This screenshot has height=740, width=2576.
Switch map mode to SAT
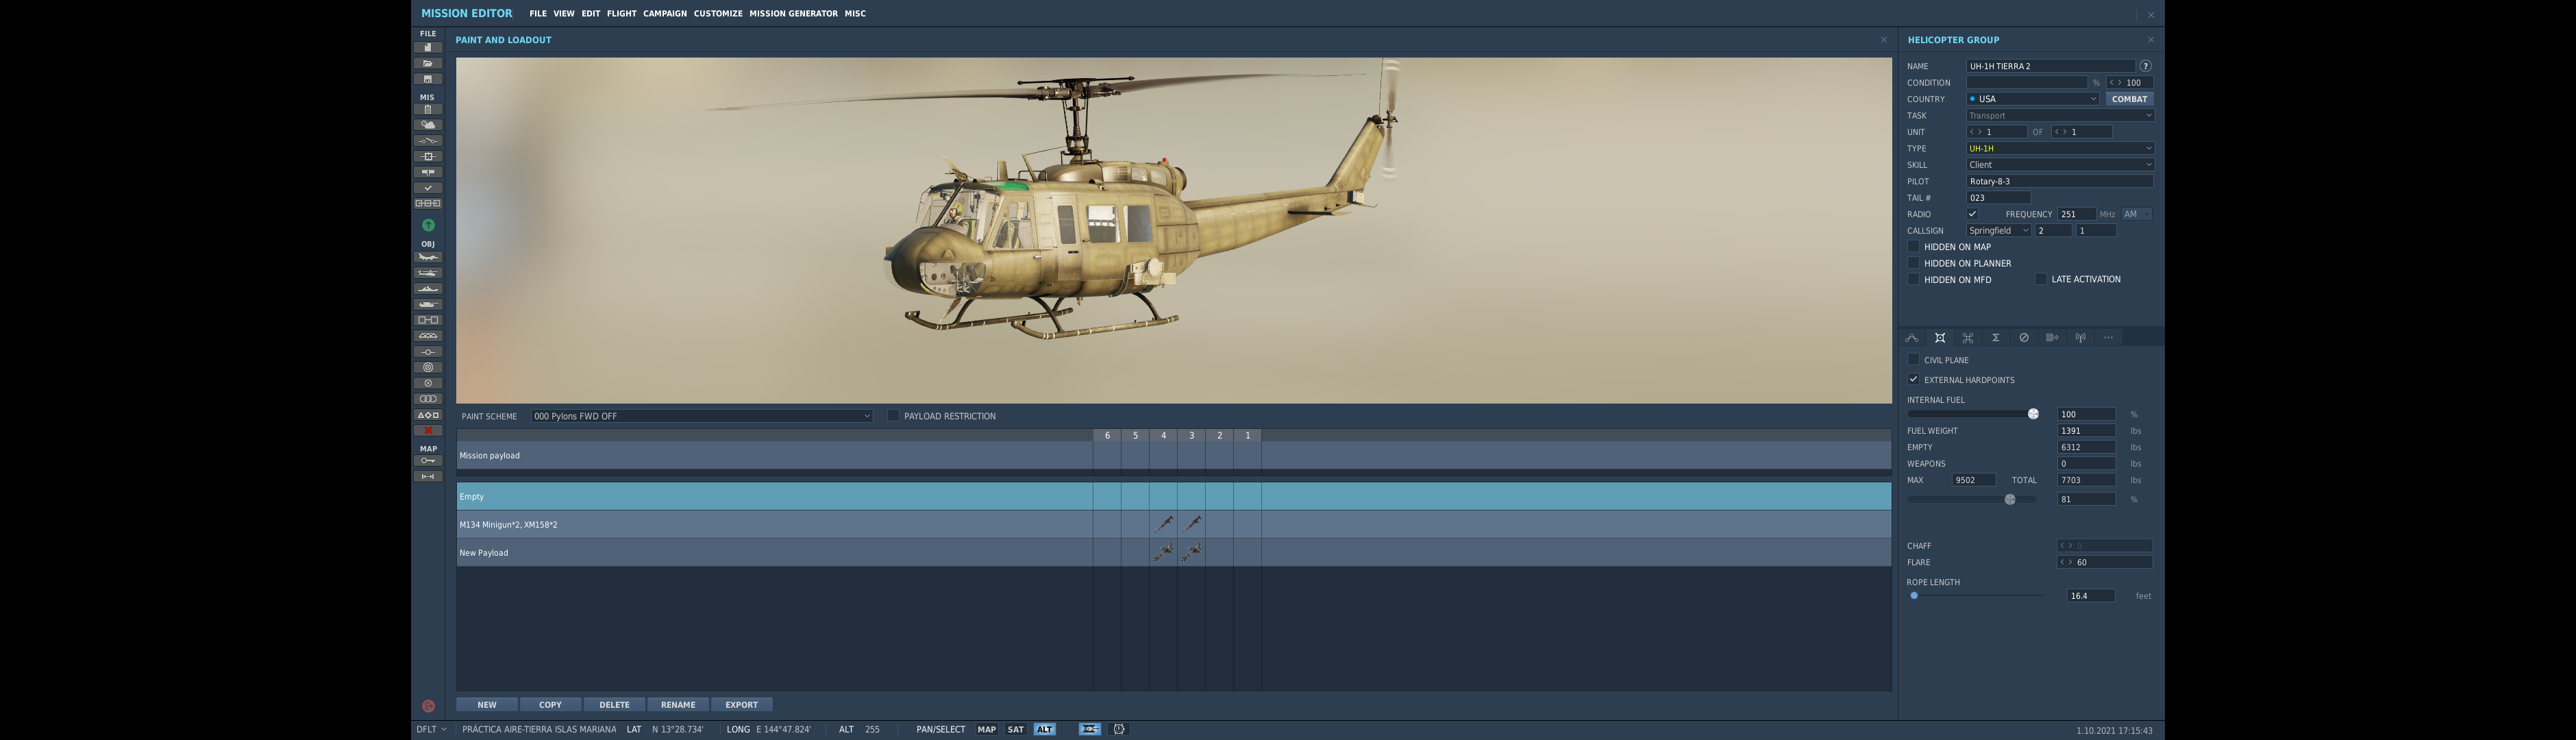coord(1015,729)
